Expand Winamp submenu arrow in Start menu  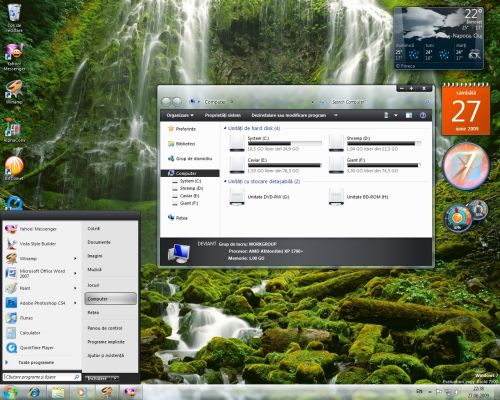coord(75,259)
